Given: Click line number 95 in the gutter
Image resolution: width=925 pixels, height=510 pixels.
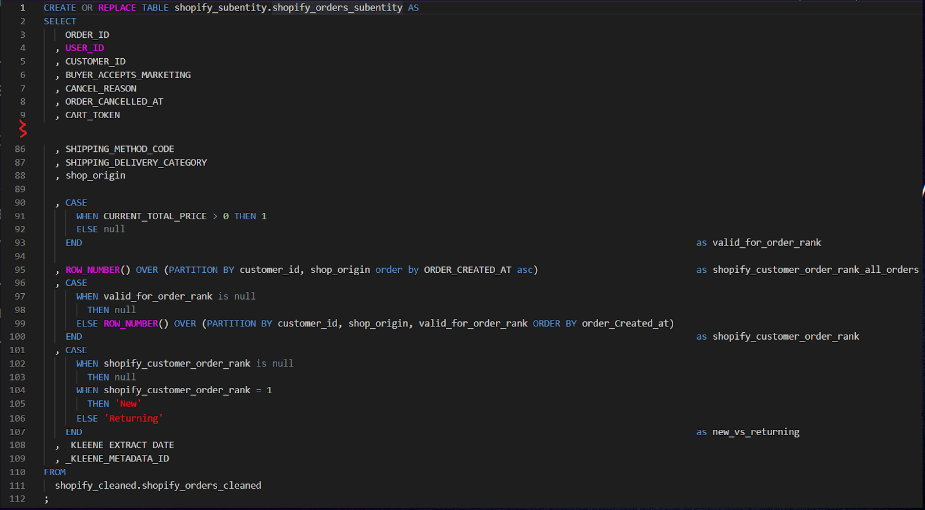Looking at the screenshot, I should [x=19, y=270].
